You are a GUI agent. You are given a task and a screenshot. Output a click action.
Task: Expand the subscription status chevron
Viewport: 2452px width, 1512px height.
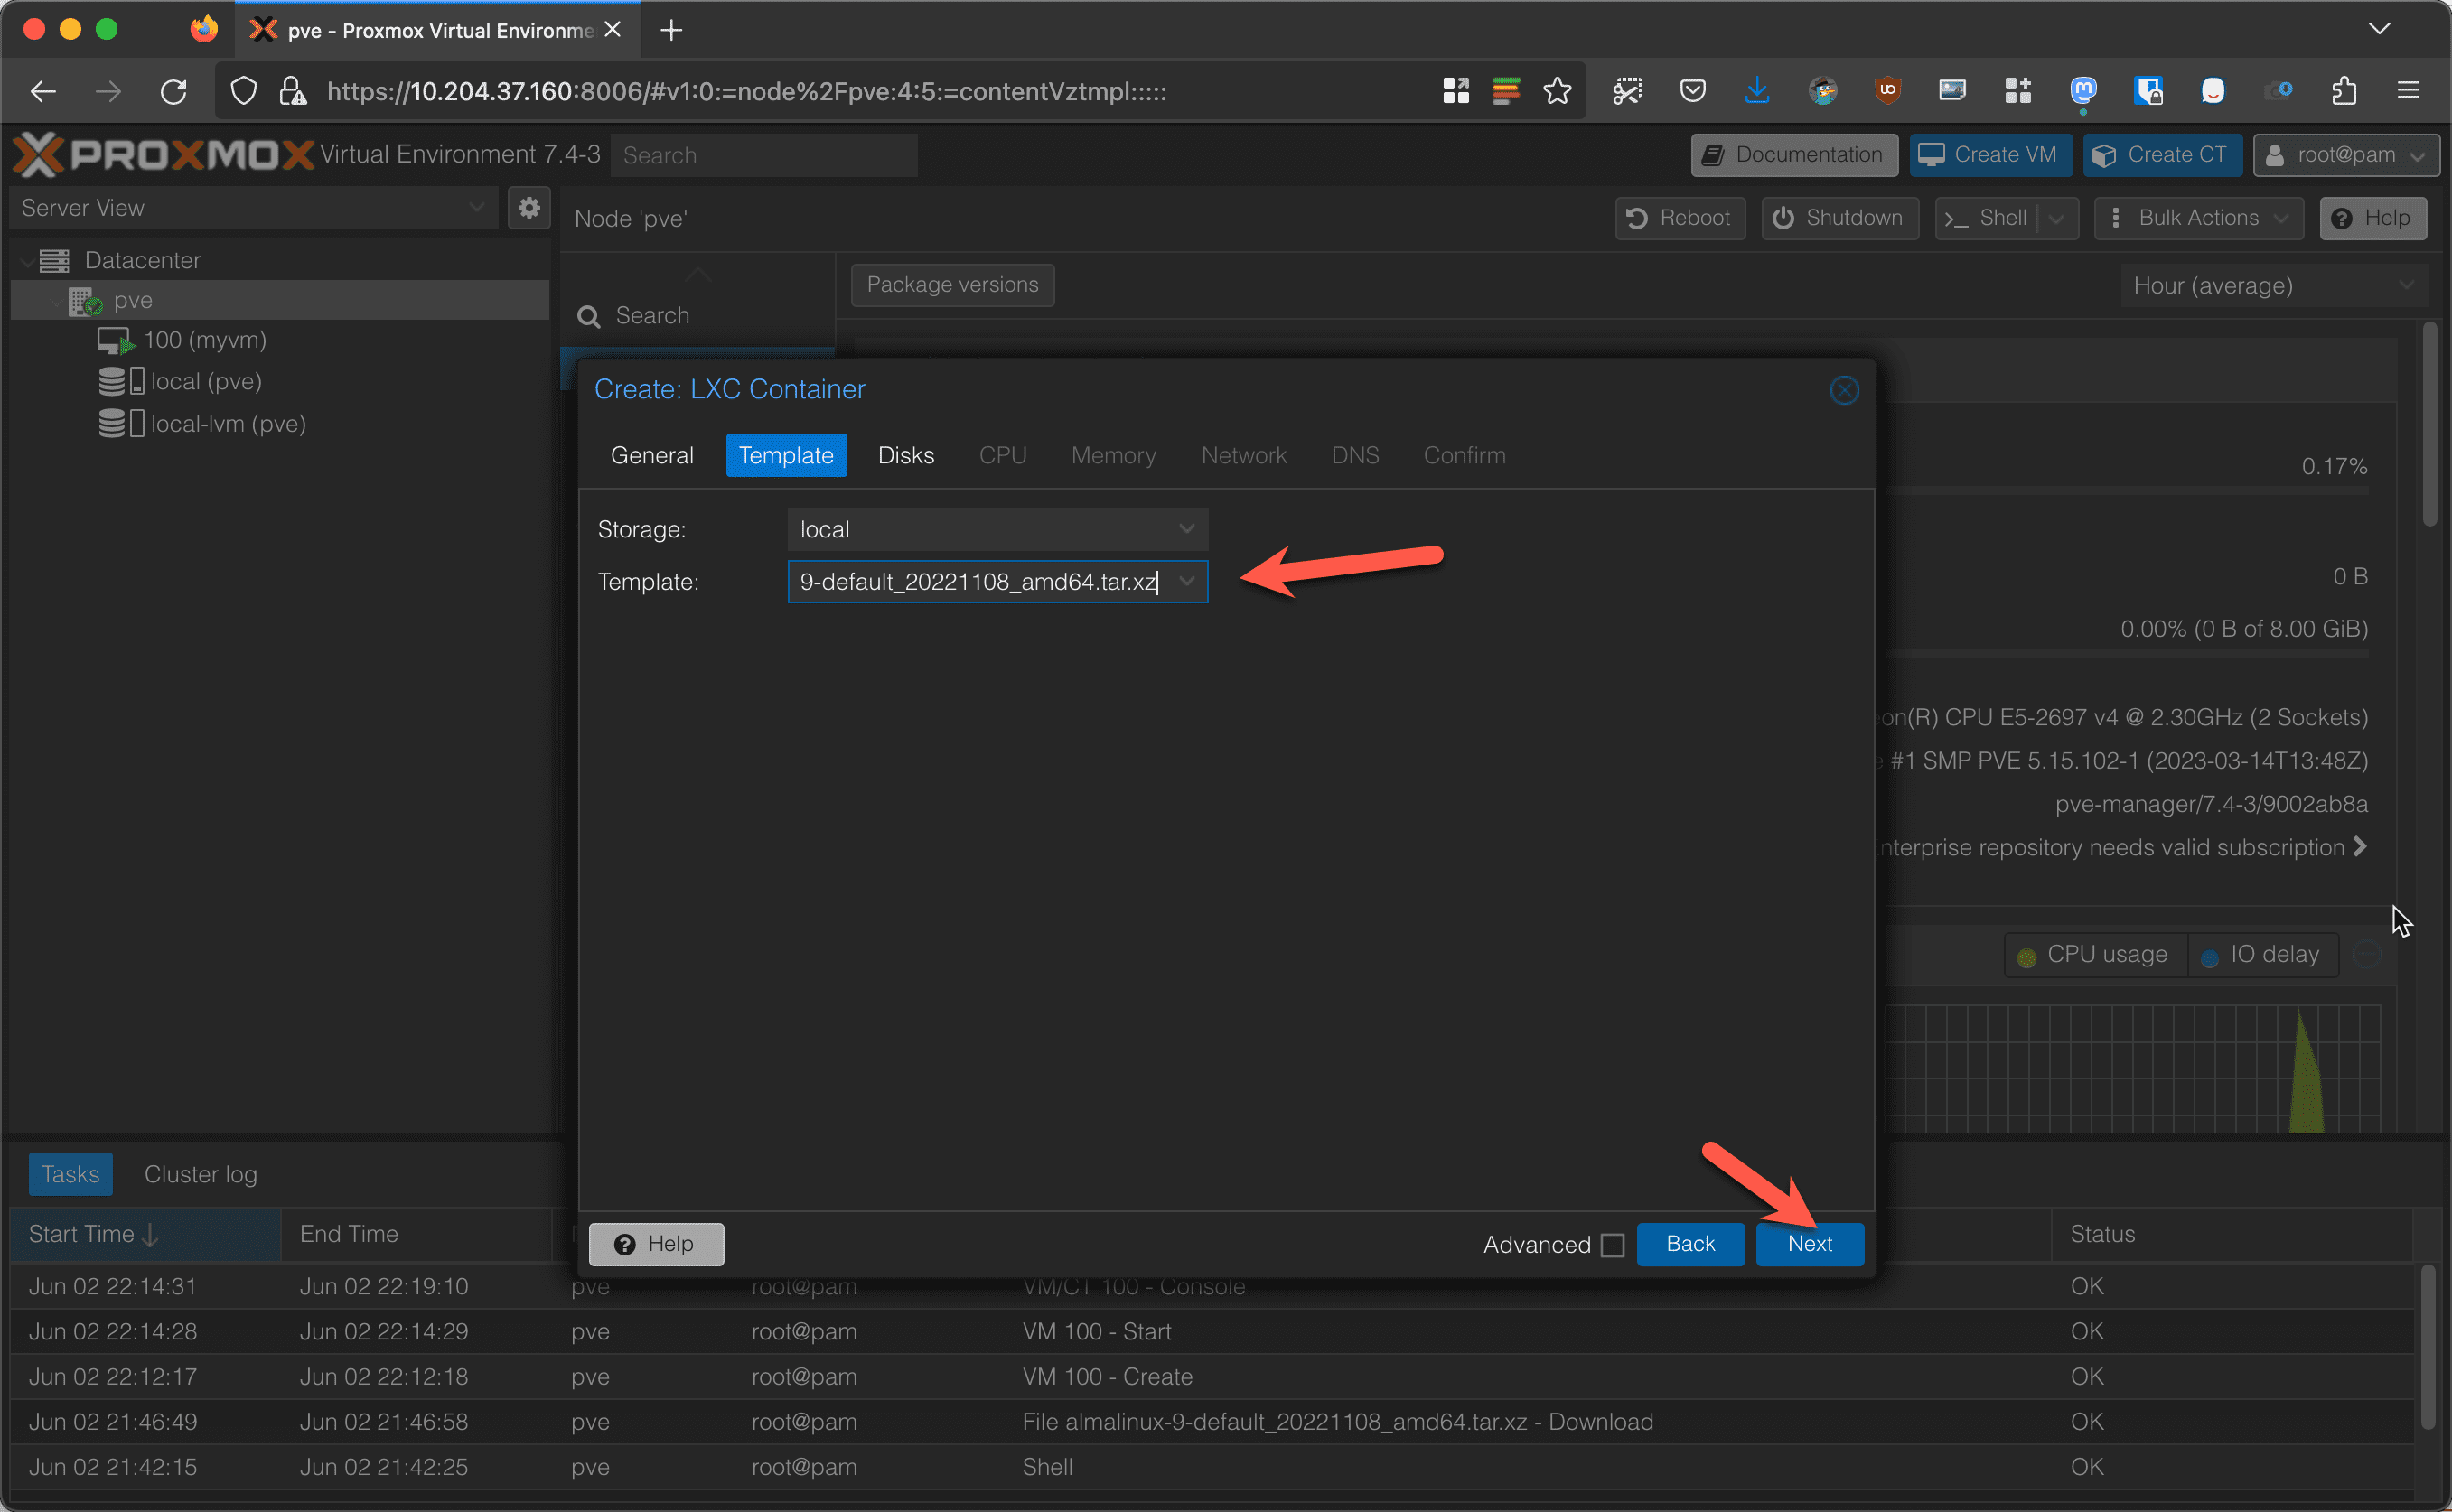tap(2359, 846)
